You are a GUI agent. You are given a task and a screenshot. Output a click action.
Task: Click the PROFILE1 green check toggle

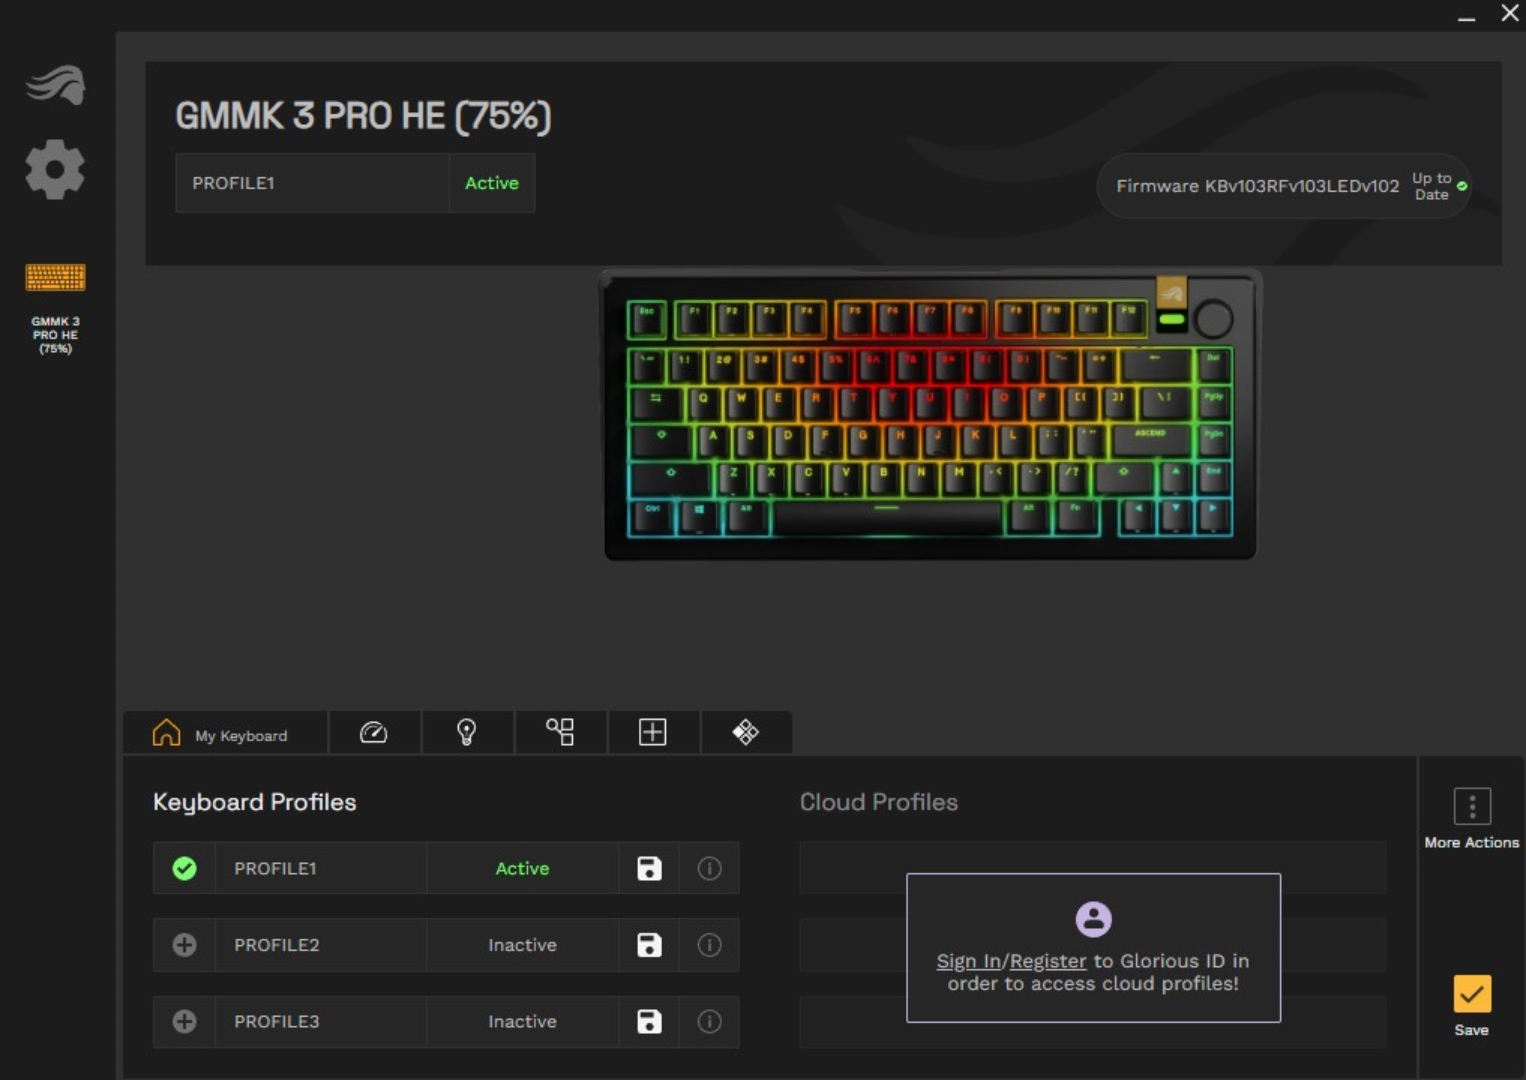click(x=184, y=869)
